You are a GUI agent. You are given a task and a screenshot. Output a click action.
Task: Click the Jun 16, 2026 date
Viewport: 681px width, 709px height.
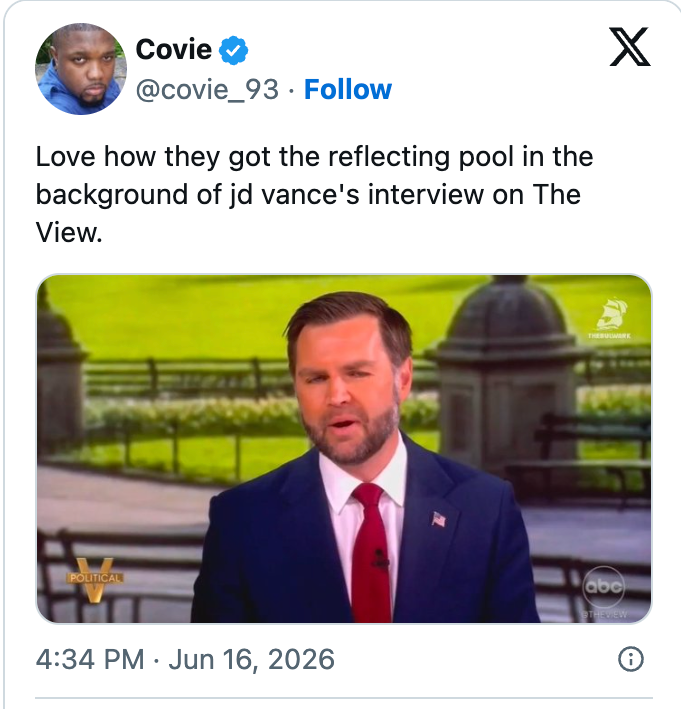click(251, 659)
